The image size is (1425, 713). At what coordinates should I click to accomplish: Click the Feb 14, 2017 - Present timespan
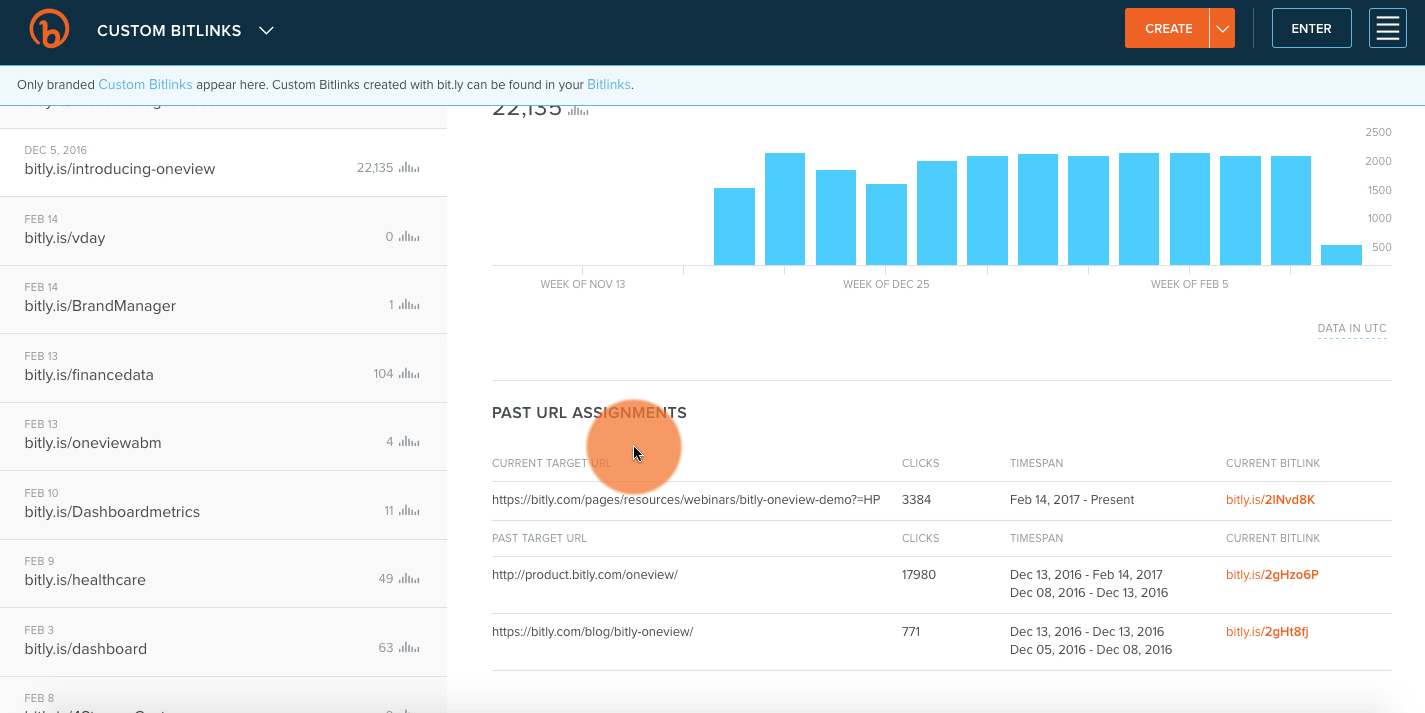tap(1072, 500)
